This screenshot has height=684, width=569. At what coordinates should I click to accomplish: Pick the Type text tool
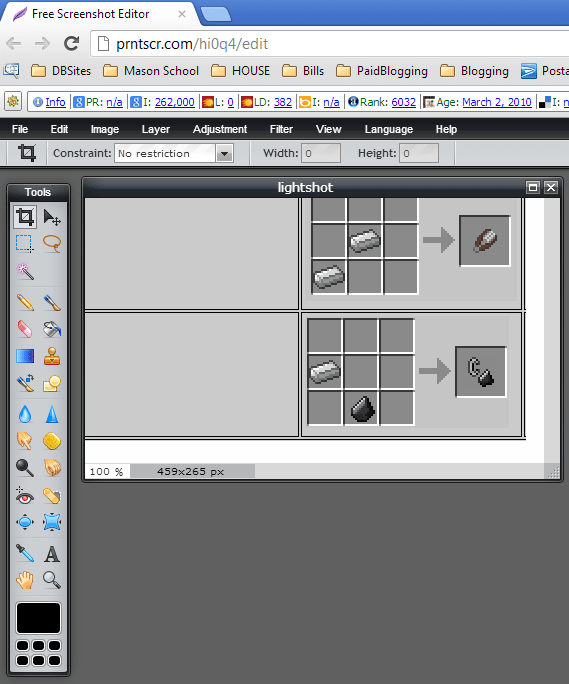[x=52, y=553]
